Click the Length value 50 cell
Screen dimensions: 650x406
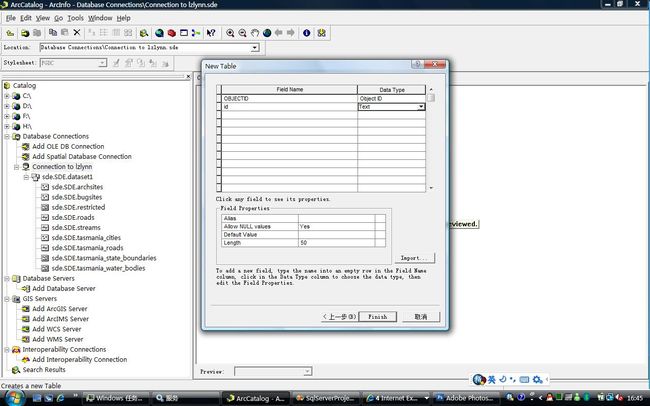pos(336,243)
